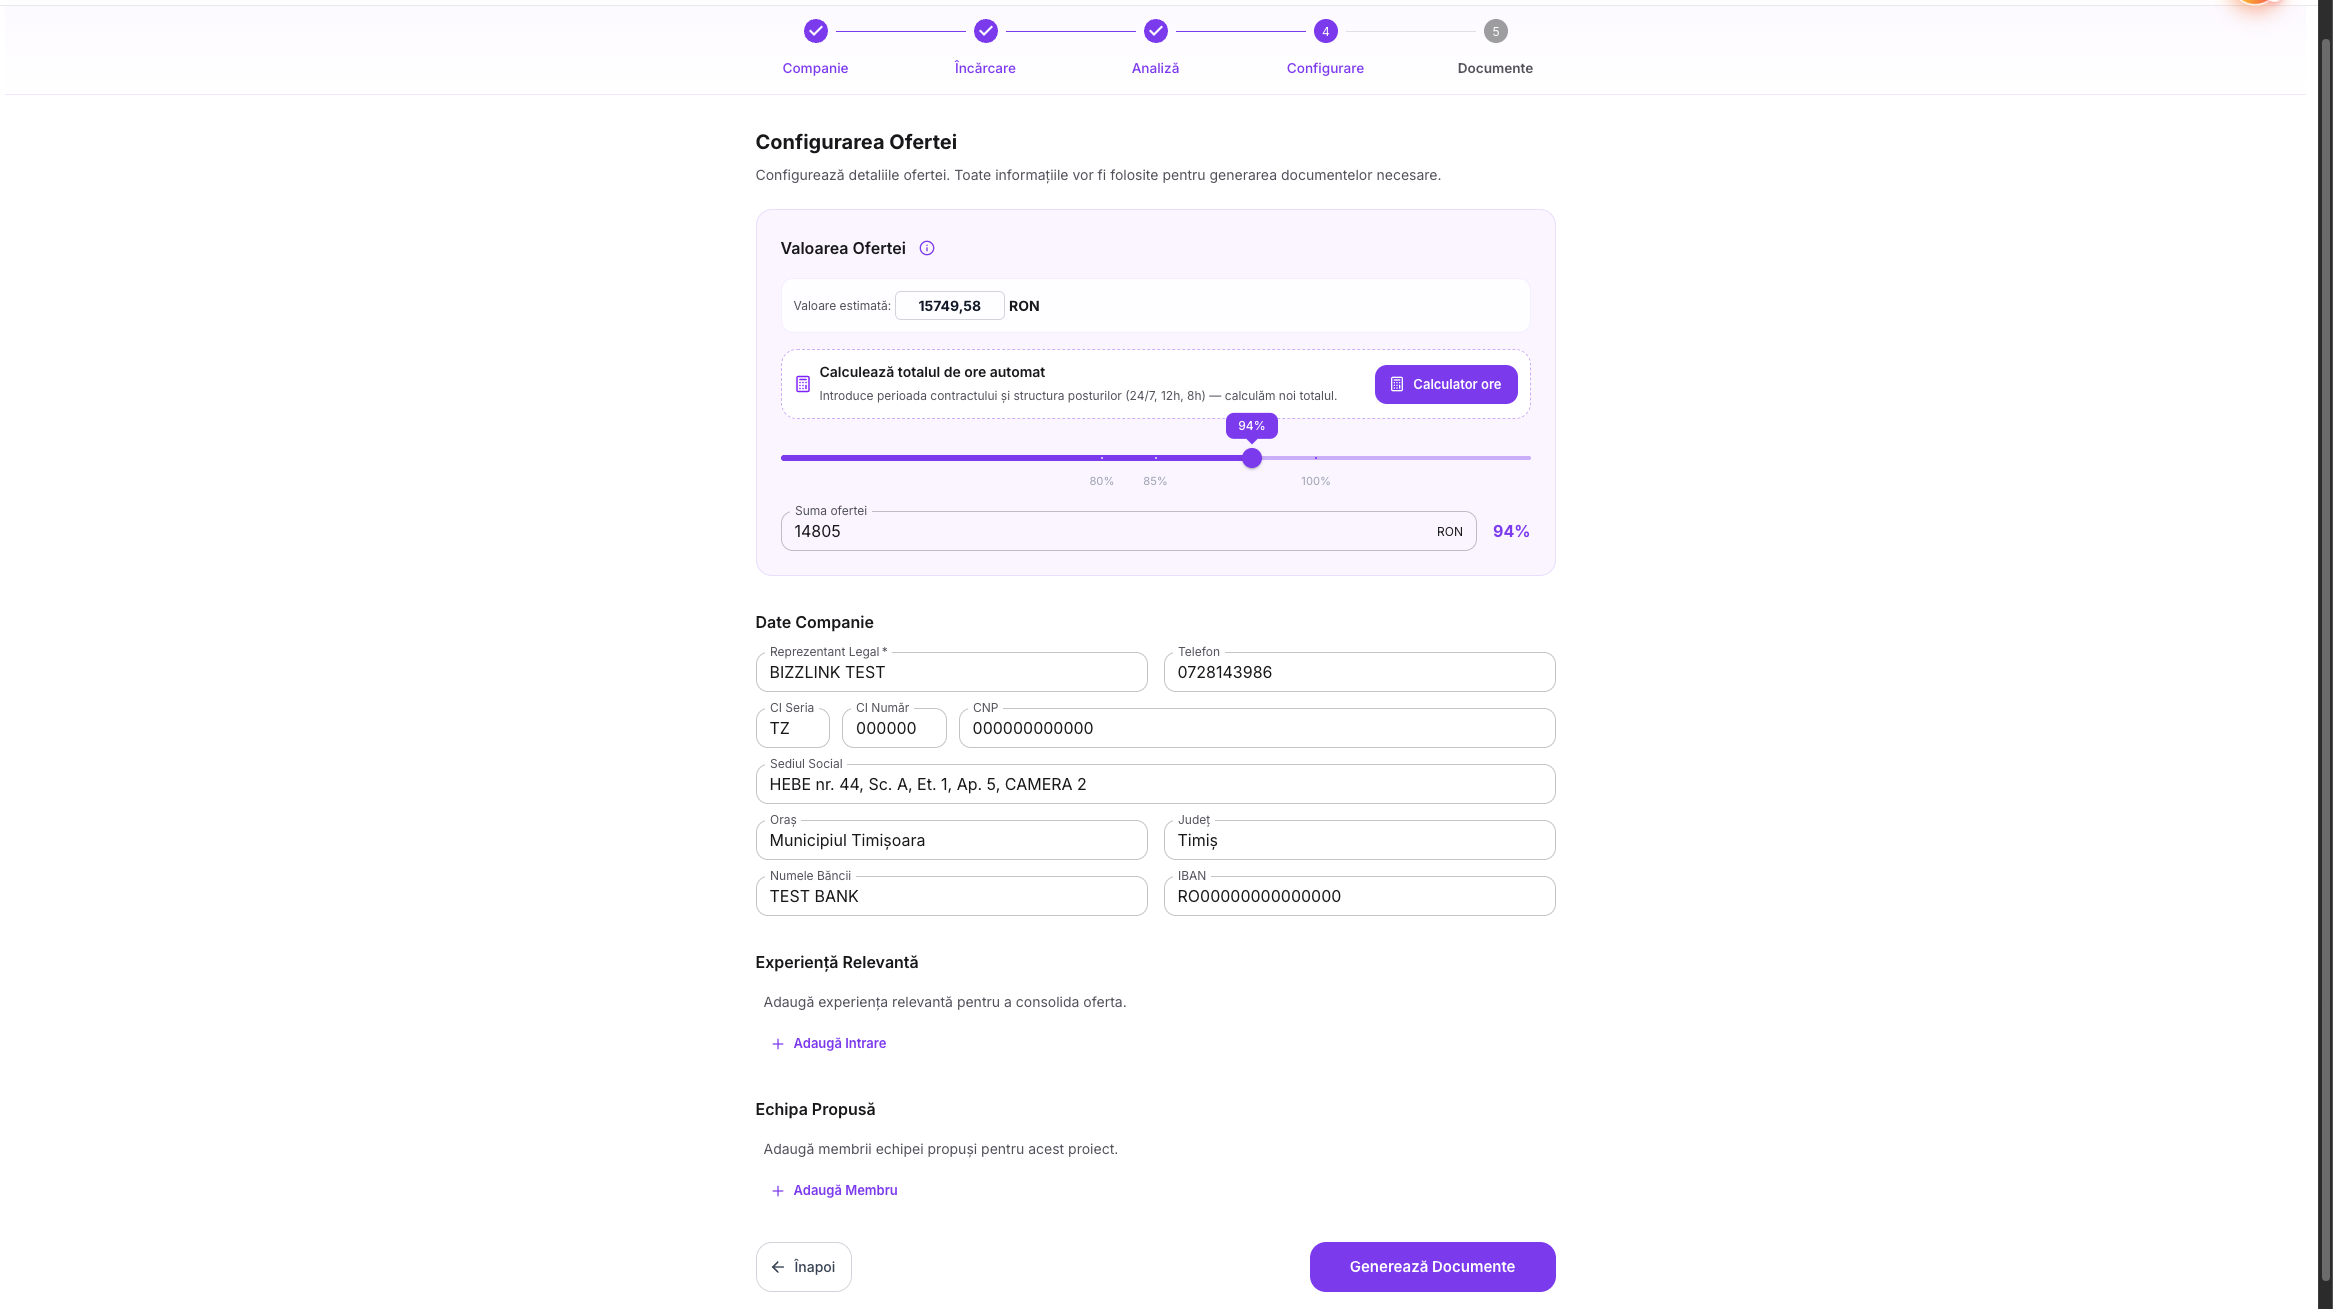
Task: Click into the Suma ofertei field
Action: coord(1128,532)
